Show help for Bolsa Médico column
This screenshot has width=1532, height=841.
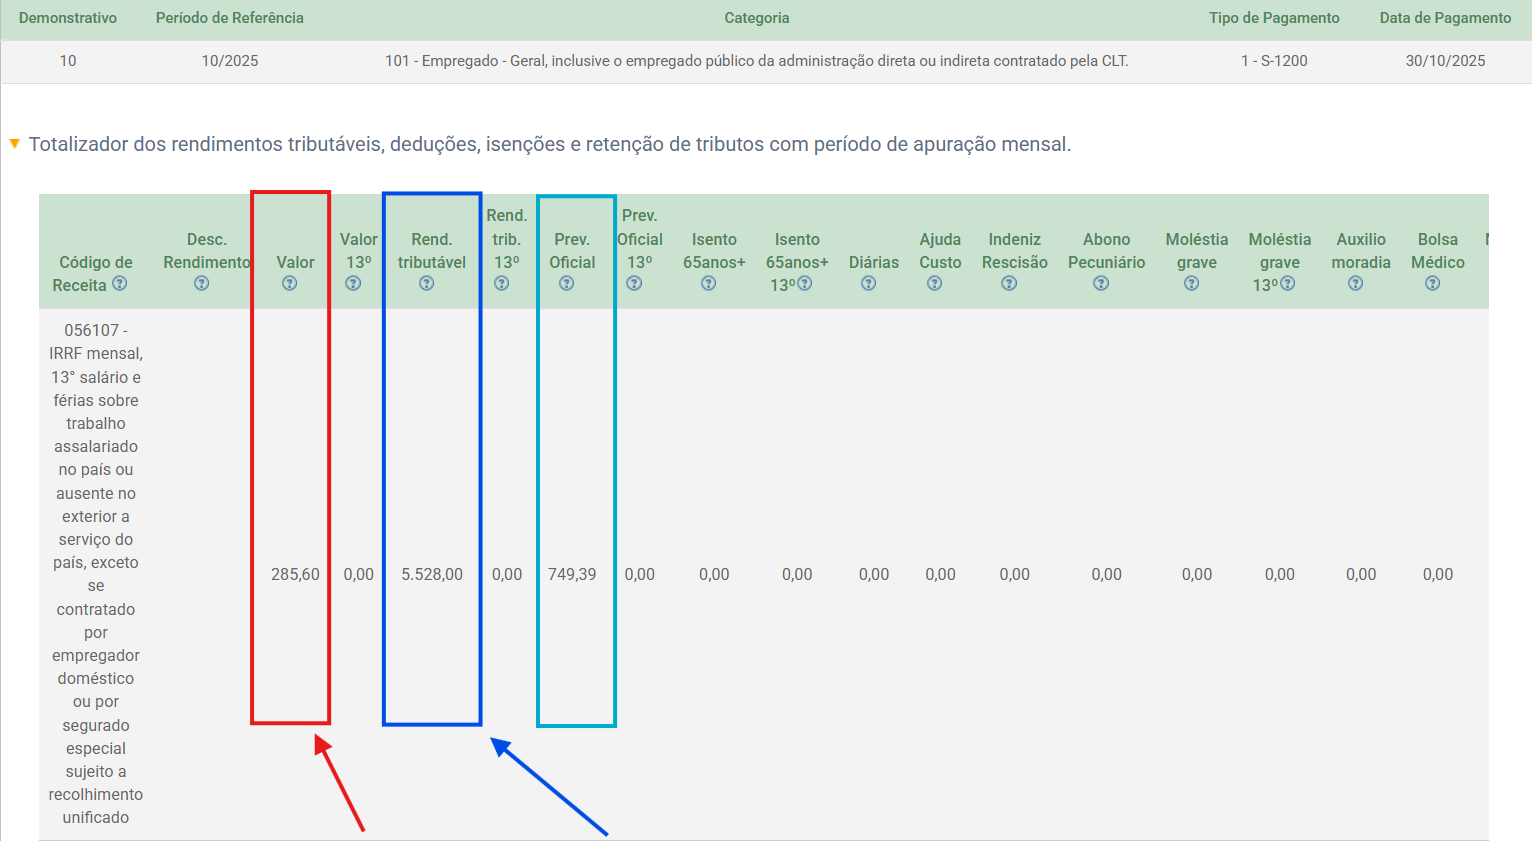pos(1433,284)
